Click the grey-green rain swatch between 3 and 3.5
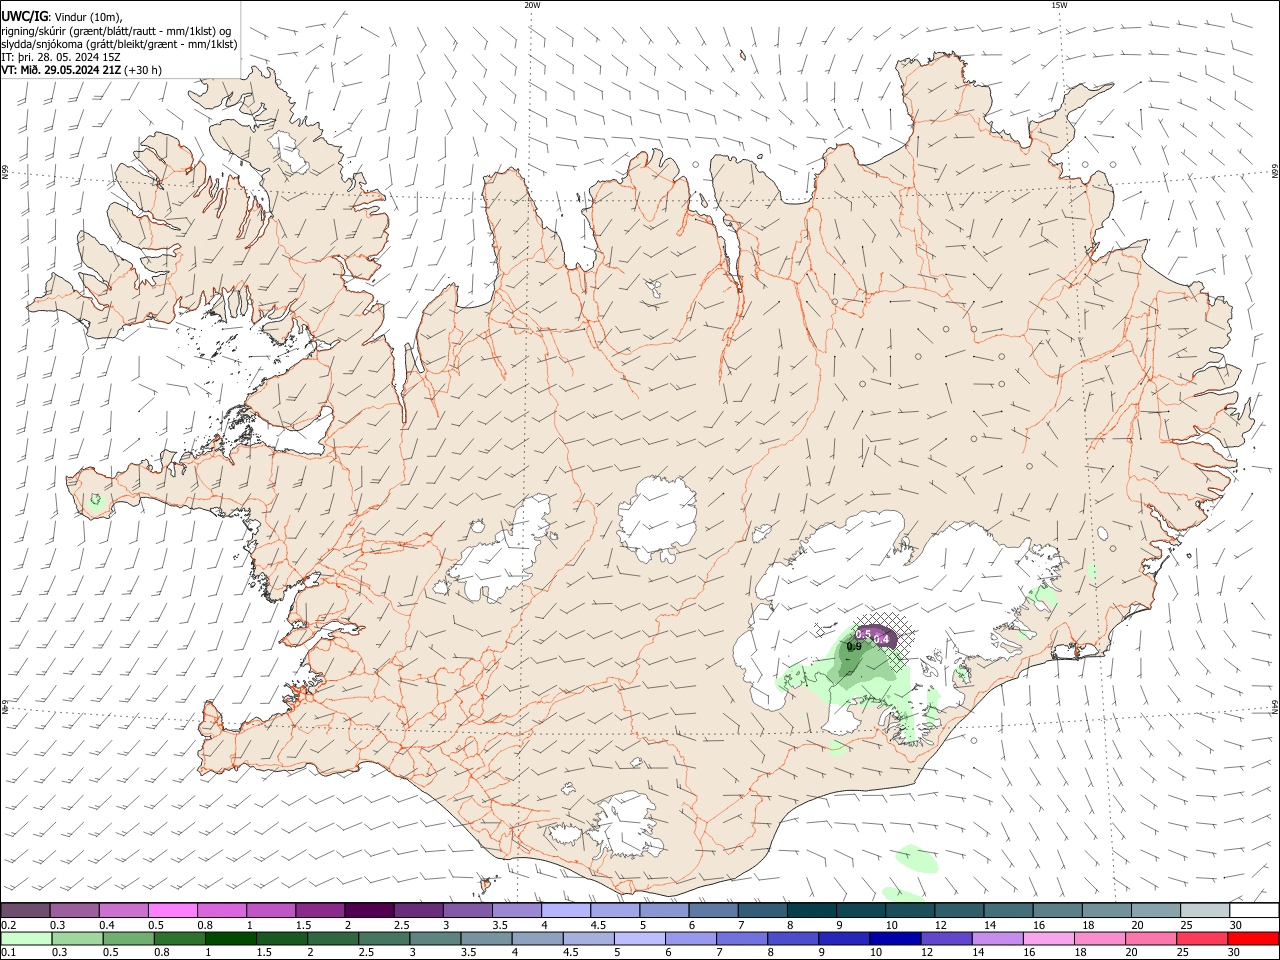The height and width of the screenshot is (960, 1280). 435,939
